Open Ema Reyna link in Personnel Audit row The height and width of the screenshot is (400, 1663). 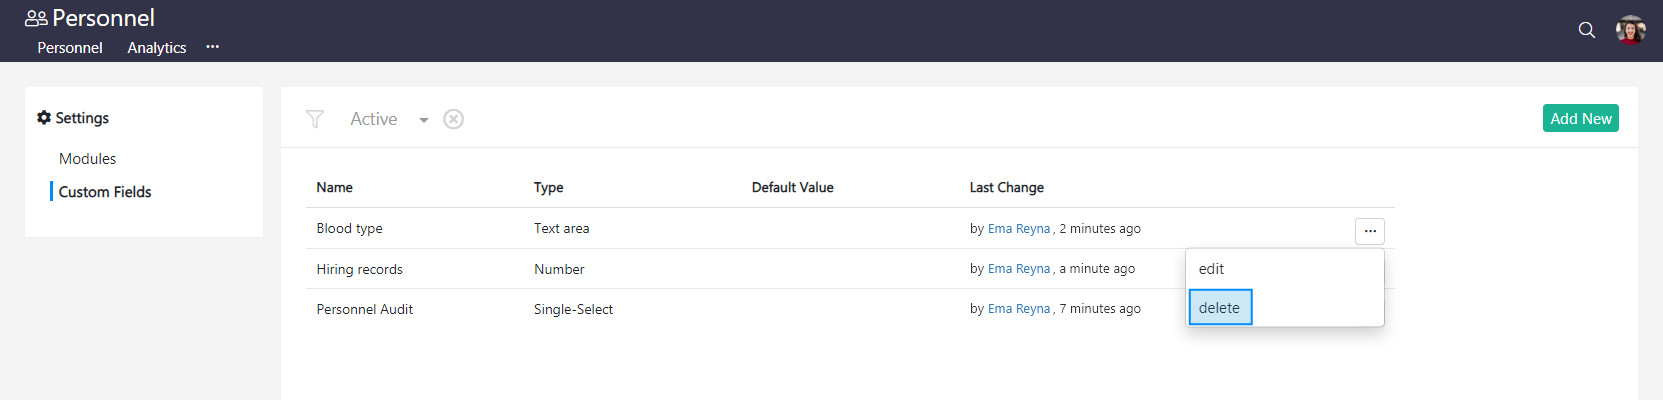1019,309
